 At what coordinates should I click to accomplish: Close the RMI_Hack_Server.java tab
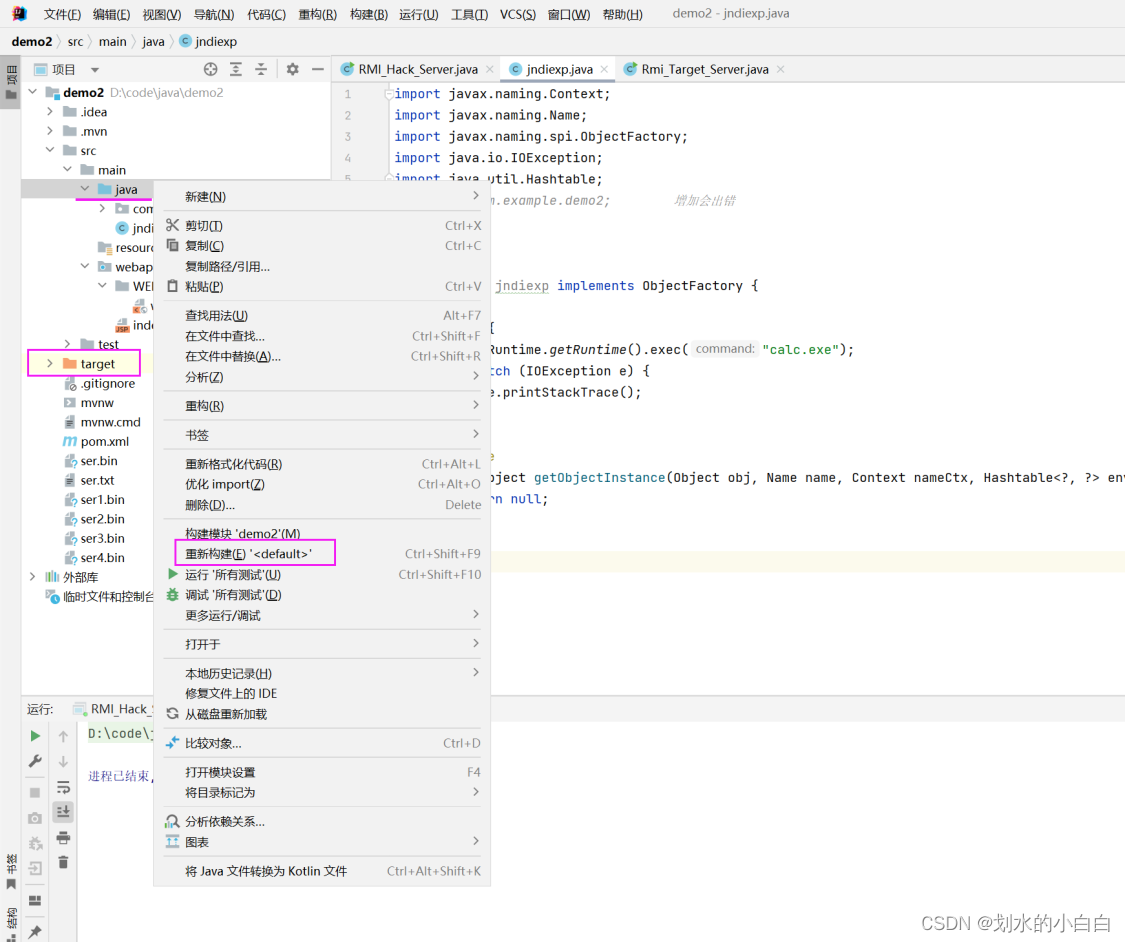click(x=490, y=69)
